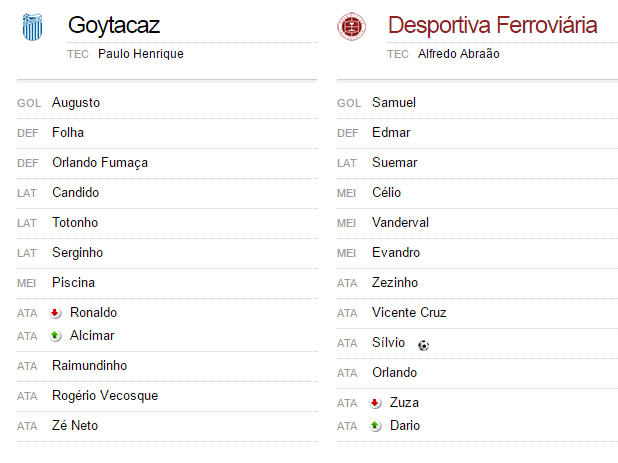Click the red substitution arrow beside Ronaldo

55,313
